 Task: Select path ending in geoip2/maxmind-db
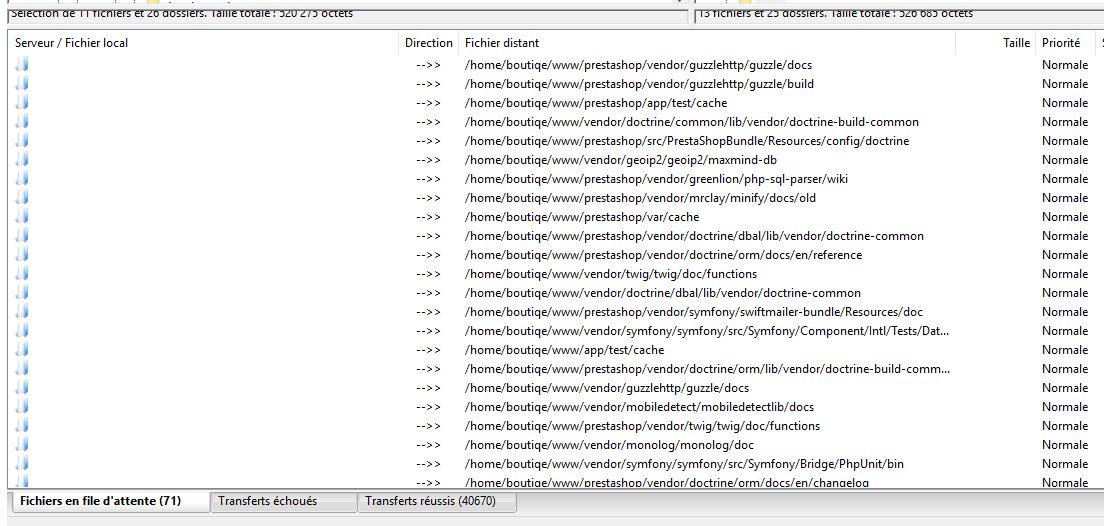[621, 160]
